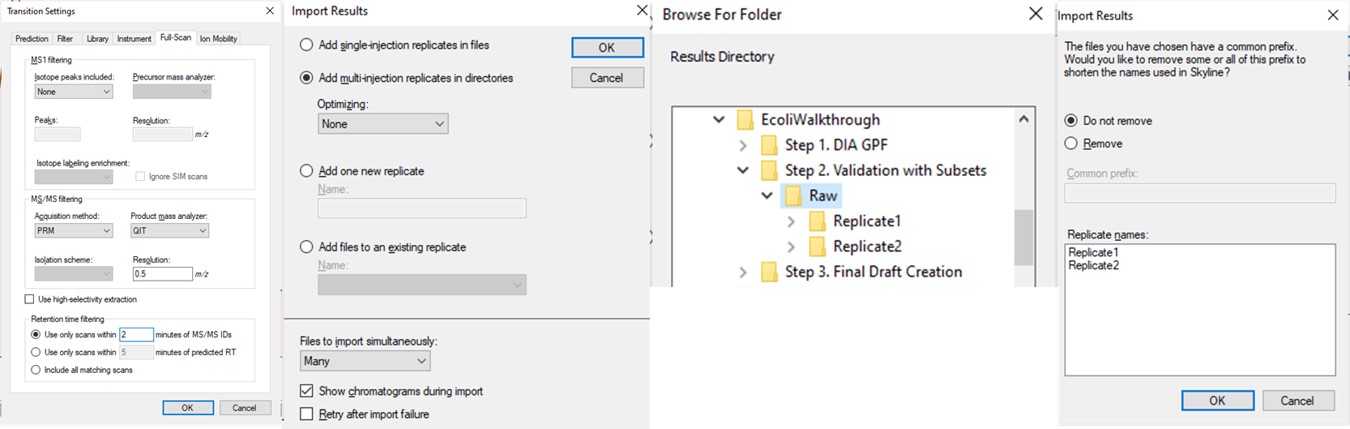Toggle Show chromatograms during import
Image resolution: width=1350 pixels, height=429 pixels.
(x=308, y=391)
